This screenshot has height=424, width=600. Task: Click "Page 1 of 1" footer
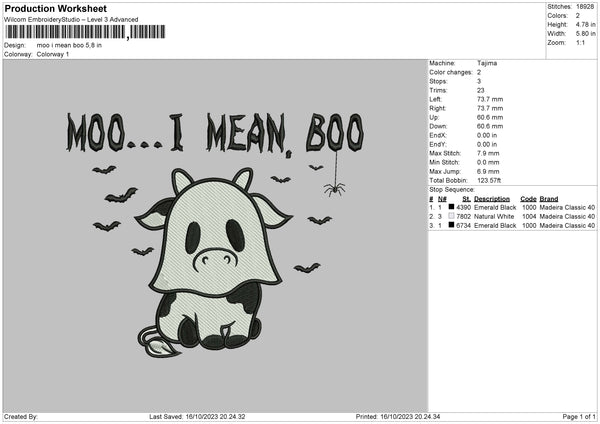point(579,417)
